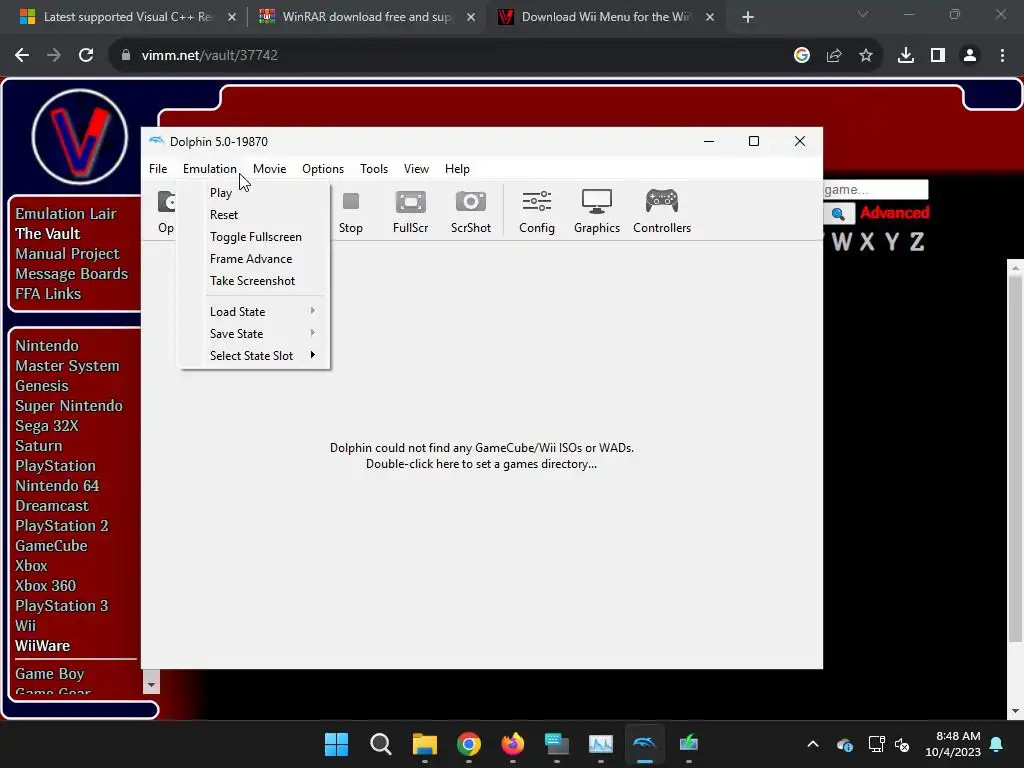Click the set games directory message
The height and width of the screenshot is (768, 1024).
pos(481,456)
